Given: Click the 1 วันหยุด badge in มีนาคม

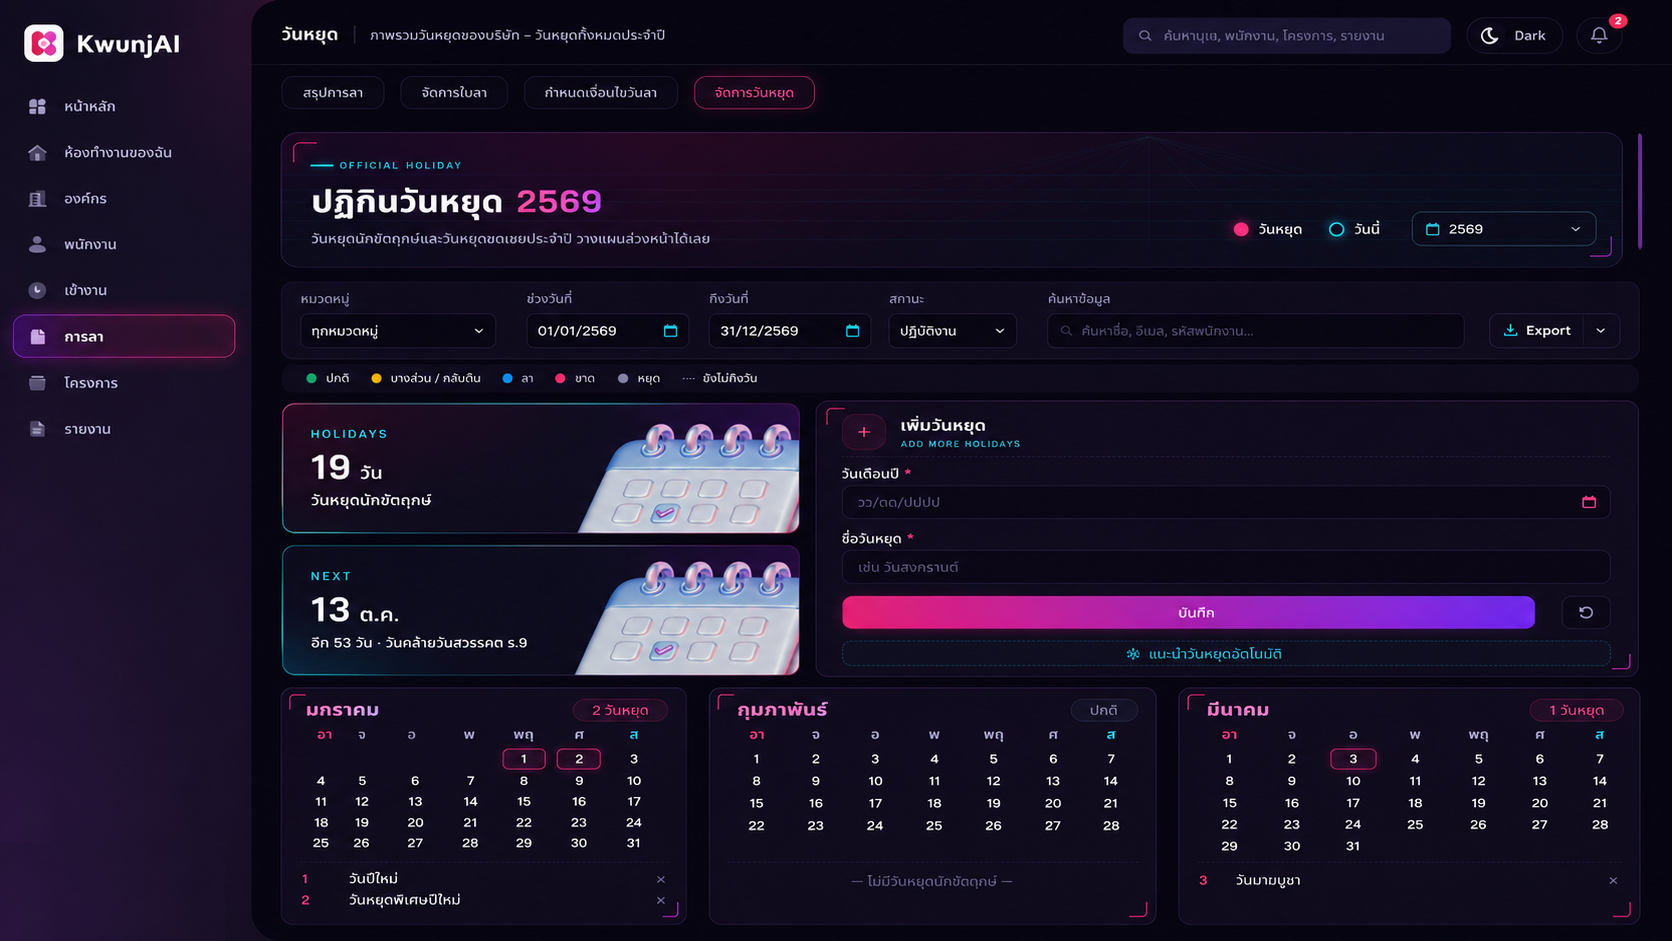Looking at the screenshot, I should coord(1576,710).
